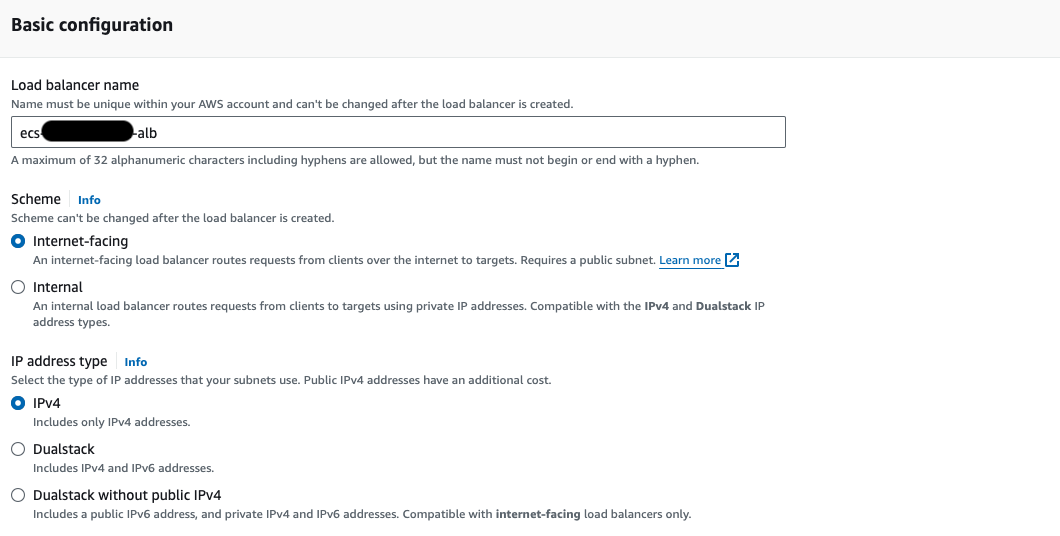Click the Scheme section label
This screenshot has height=536, width=1060.
click(x=36, y=199)
